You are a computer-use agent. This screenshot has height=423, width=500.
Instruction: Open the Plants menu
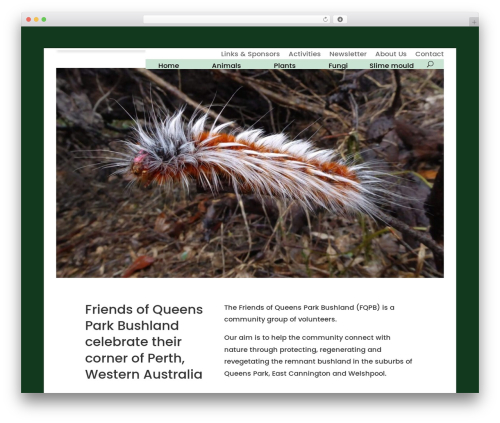[284, 66]
